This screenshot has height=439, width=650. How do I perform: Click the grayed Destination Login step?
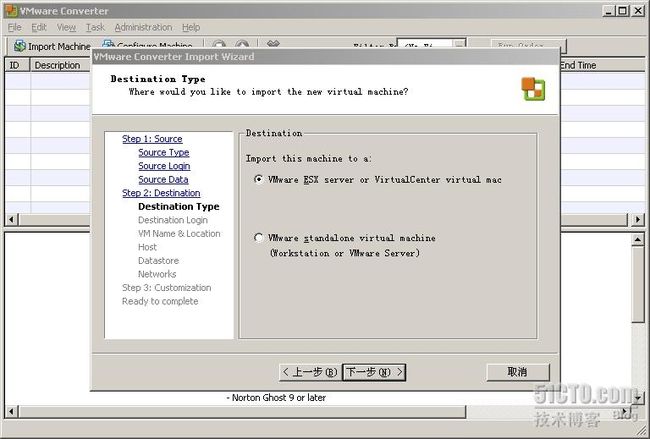(x=173, y=220)
